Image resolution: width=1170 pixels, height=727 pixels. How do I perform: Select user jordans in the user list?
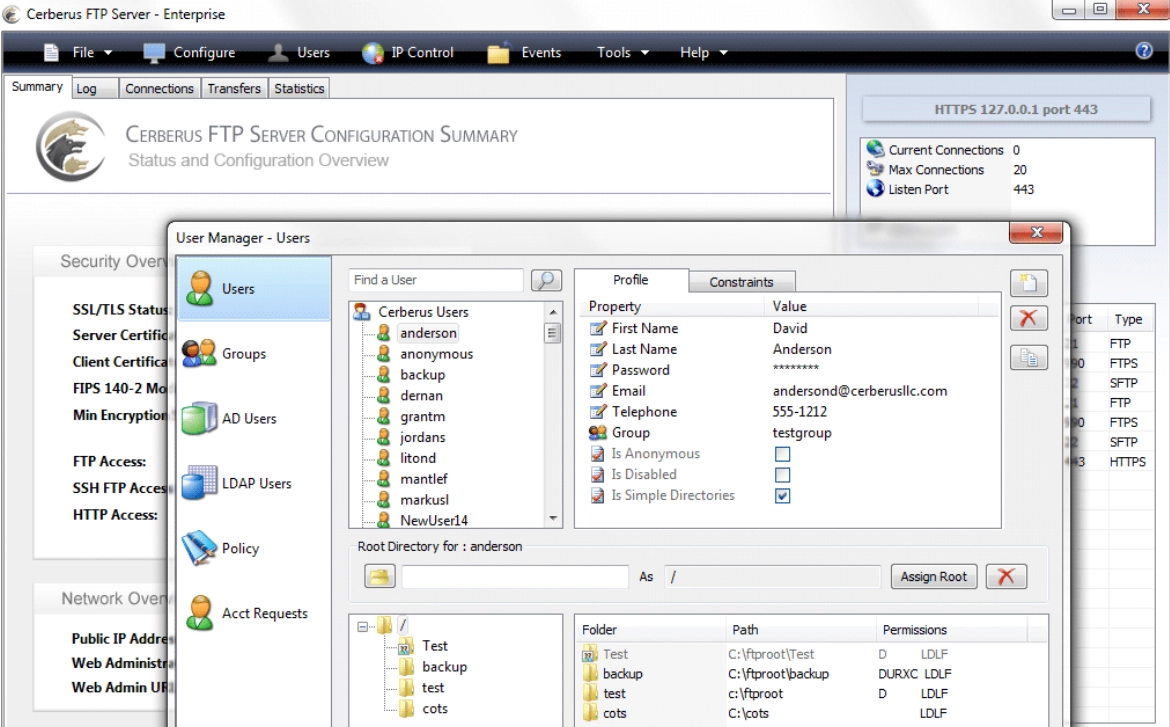(x=422, y=437)
